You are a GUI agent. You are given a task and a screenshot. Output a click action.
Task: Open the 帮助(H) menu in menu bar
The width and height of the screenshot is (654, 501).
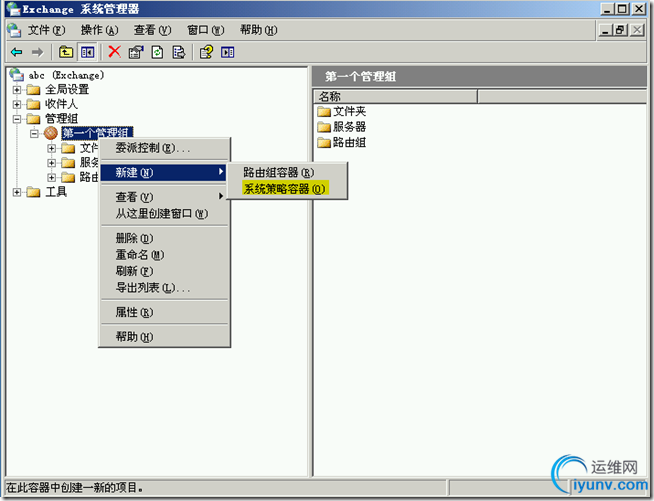(259, 30)
